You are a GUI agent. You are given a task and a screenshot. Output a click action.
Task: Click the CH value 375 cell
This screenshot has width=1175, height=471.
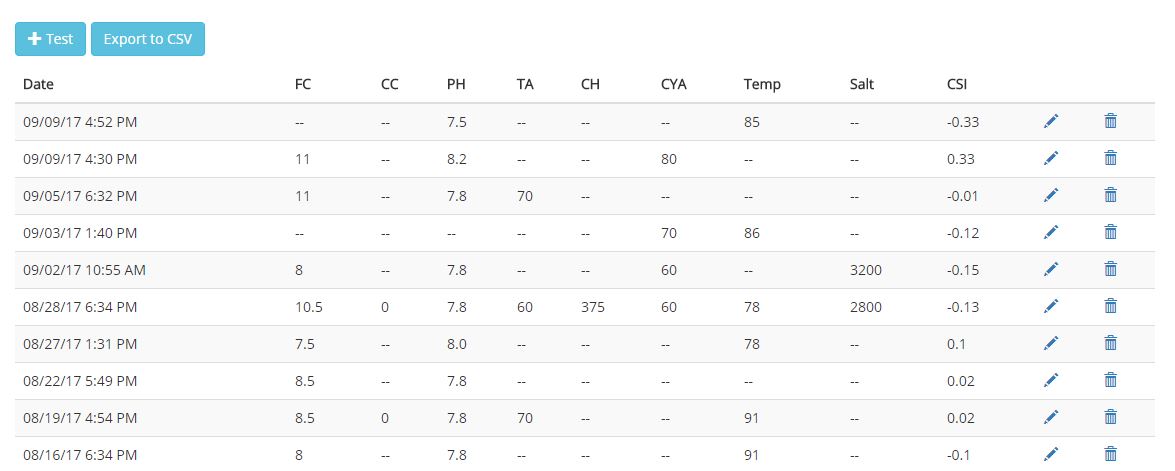592,306
